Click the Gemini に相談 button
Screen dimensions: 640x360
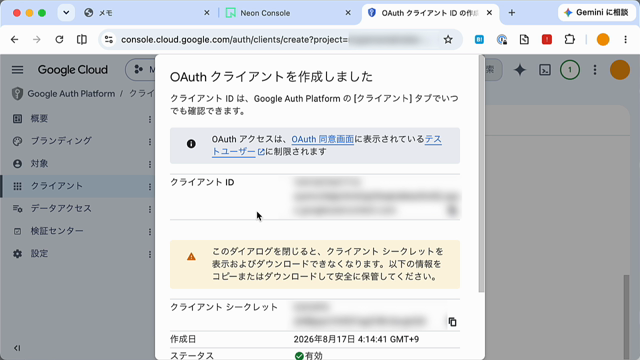(x=596, y=13)
